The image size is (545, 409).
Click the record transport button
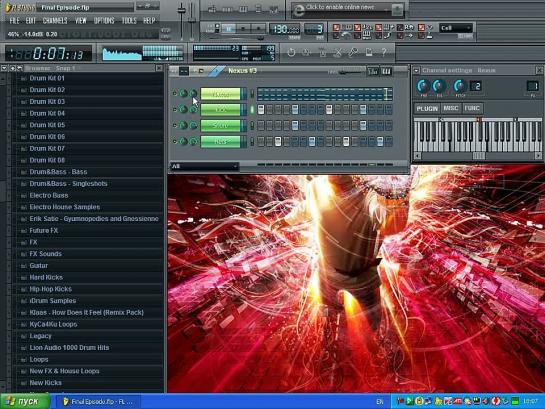coord(259,29)
